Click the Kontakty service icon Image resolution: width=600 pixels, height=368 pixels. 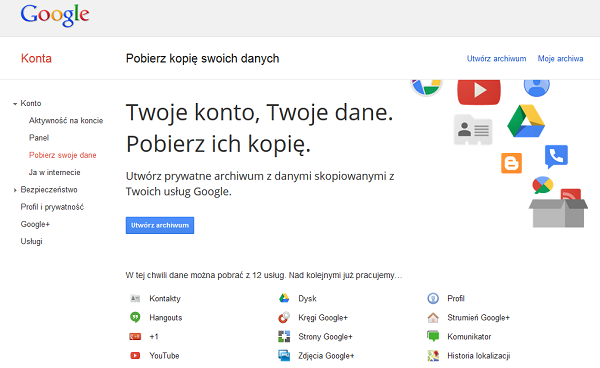[x=135, y=298]
